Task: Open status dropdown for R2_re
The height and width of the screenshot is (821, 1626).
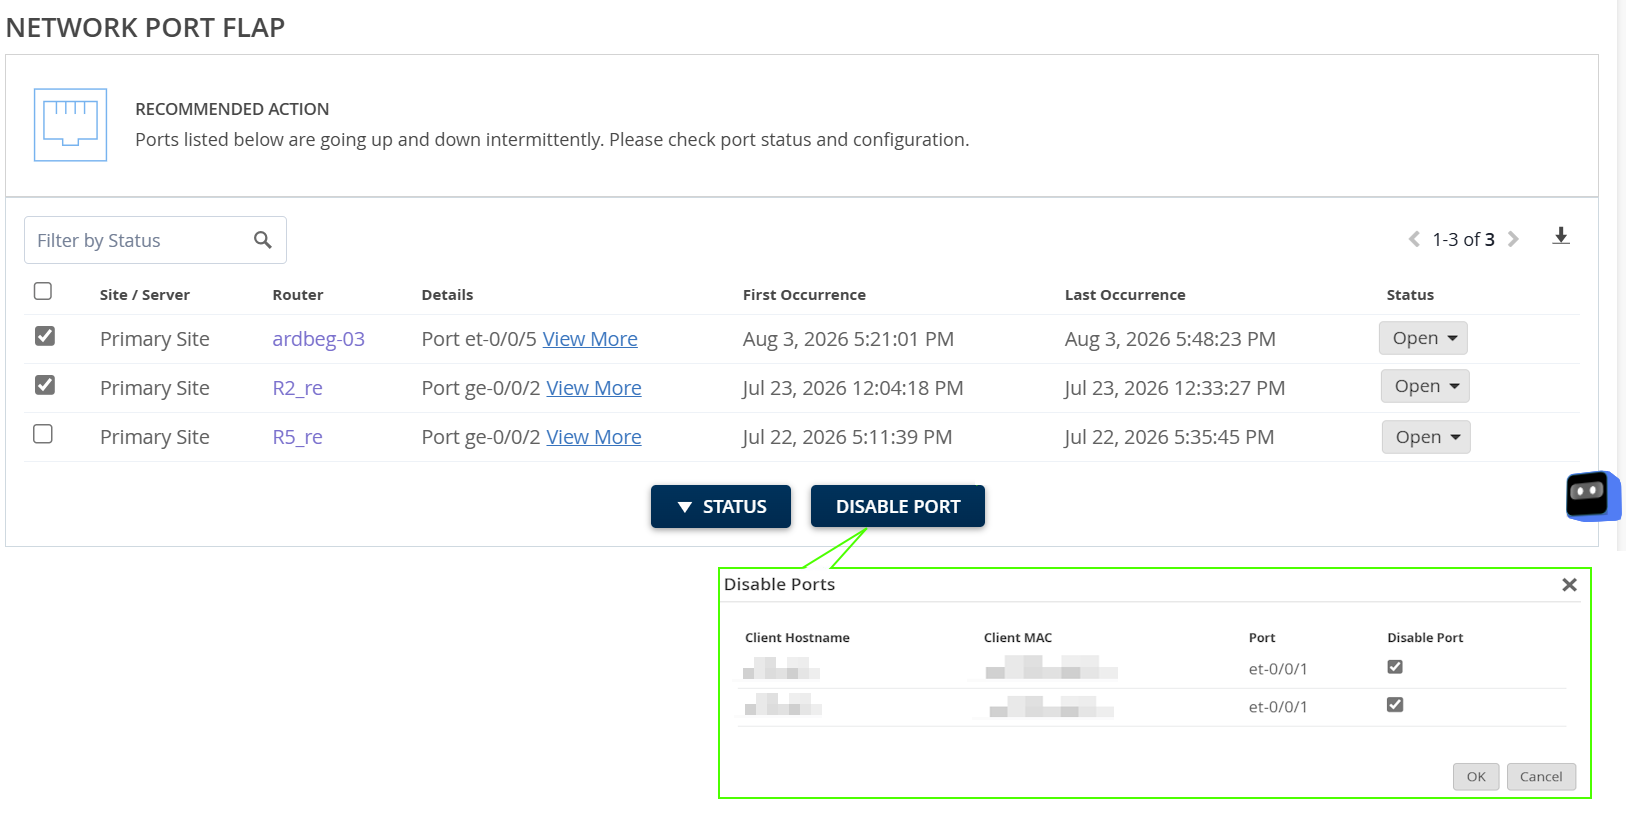Action: (x=1425, y=386)
